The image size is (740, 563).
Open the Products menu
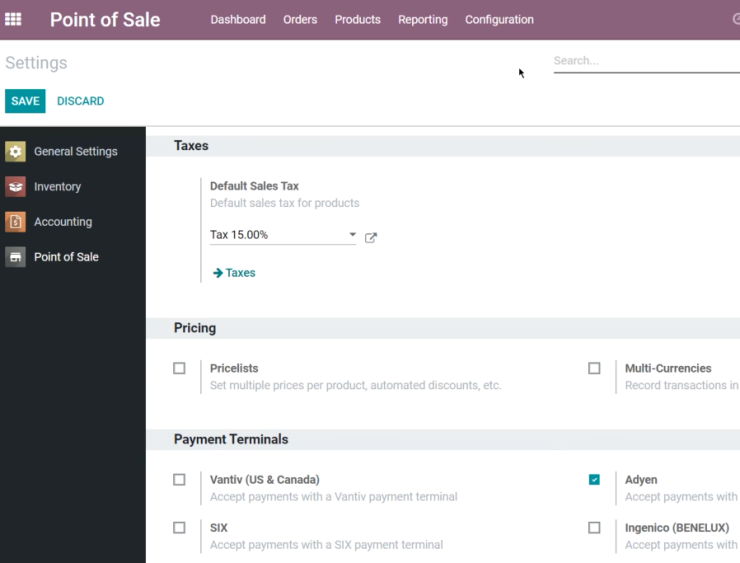[357, 19]
